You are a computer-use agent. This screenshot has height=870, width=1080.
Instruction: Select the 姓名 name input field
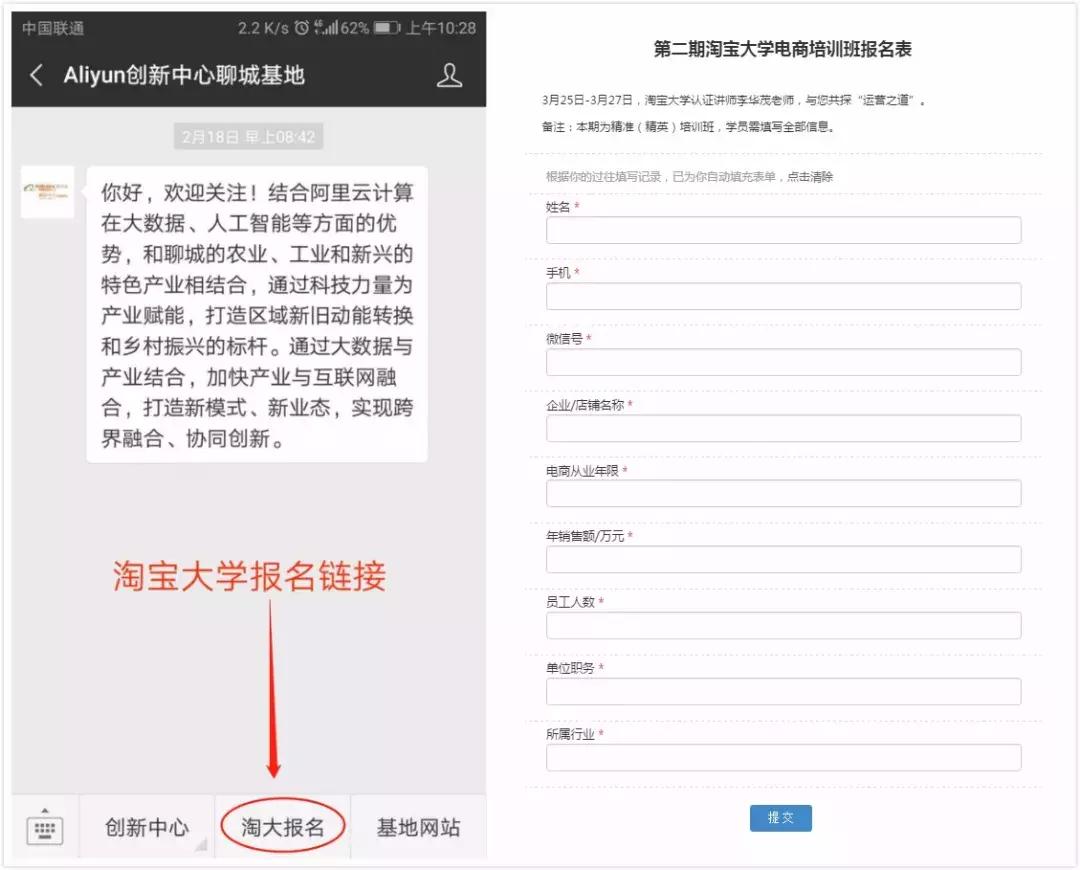pyautogui.click(x=782, y=231)
